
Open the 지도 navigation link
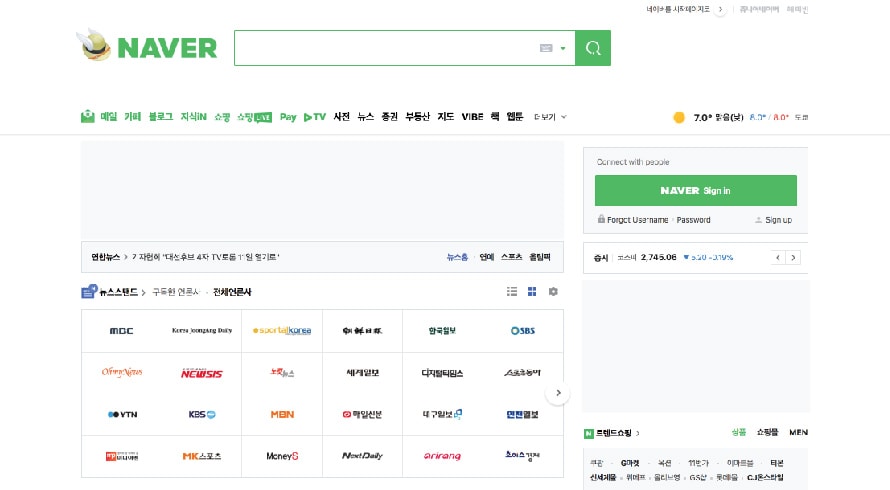pos(446,116)
